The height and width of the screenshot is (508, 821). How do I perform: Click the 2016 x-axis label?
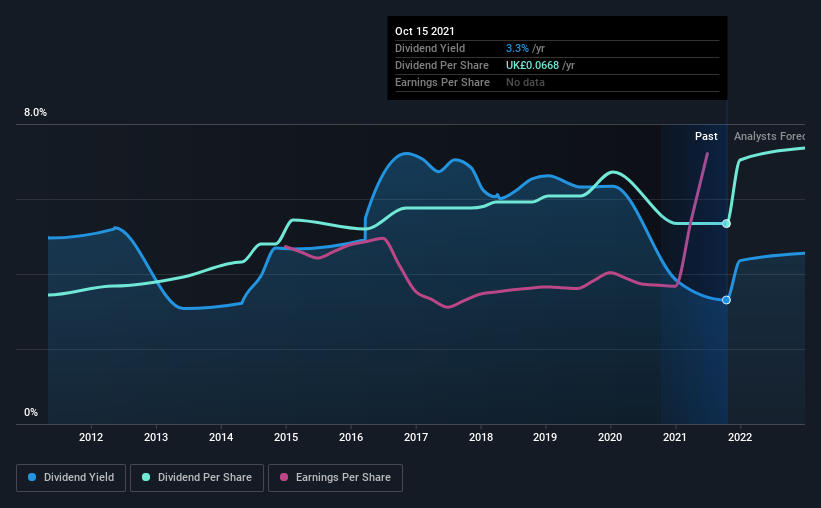click(x=351, y=437)
